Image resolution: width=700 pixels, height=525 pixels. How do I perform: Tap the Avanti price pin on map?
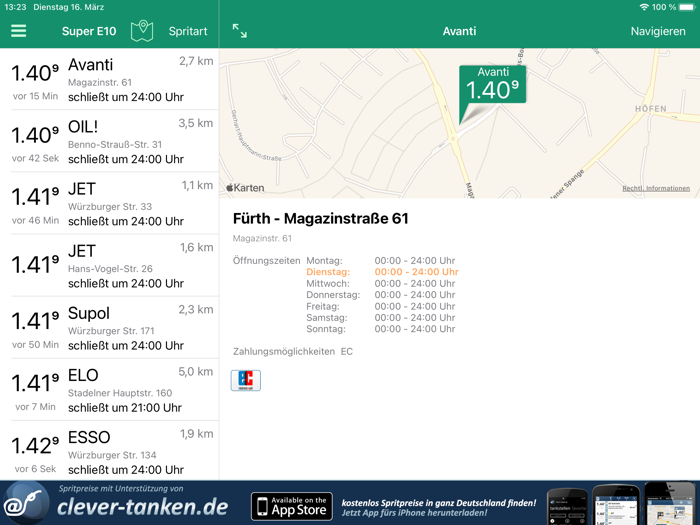click(x=493, y=85)
